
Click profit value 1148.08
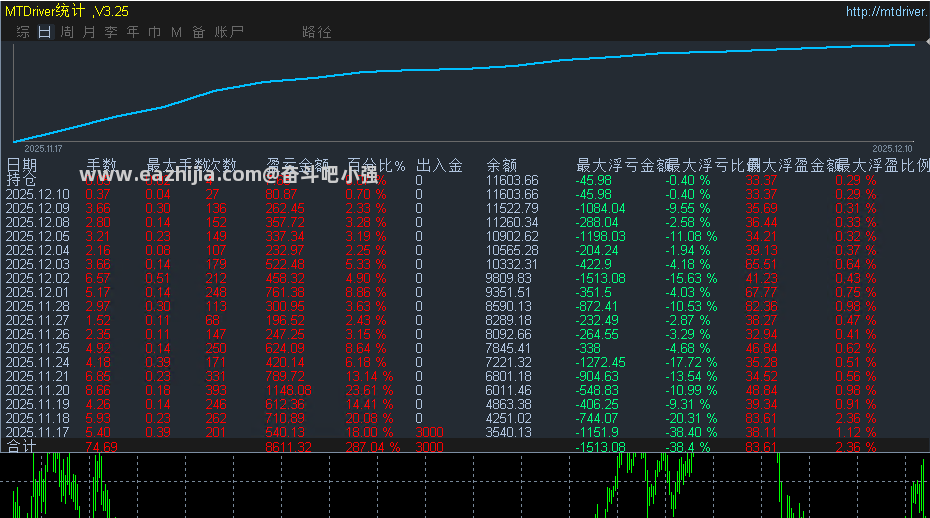tap(288, 390)
